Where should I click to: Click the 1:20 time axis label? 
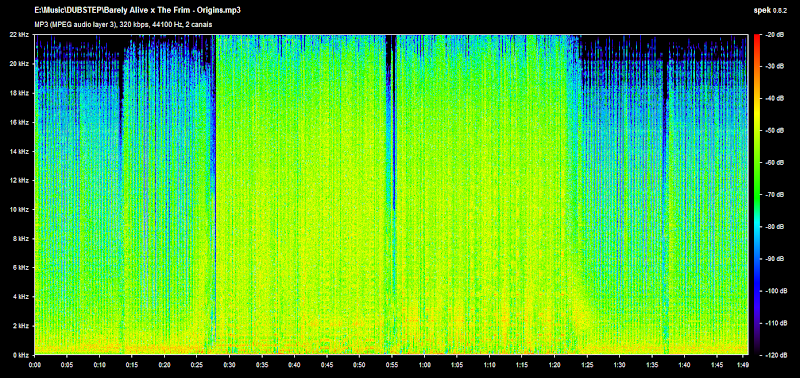(554, 365)
